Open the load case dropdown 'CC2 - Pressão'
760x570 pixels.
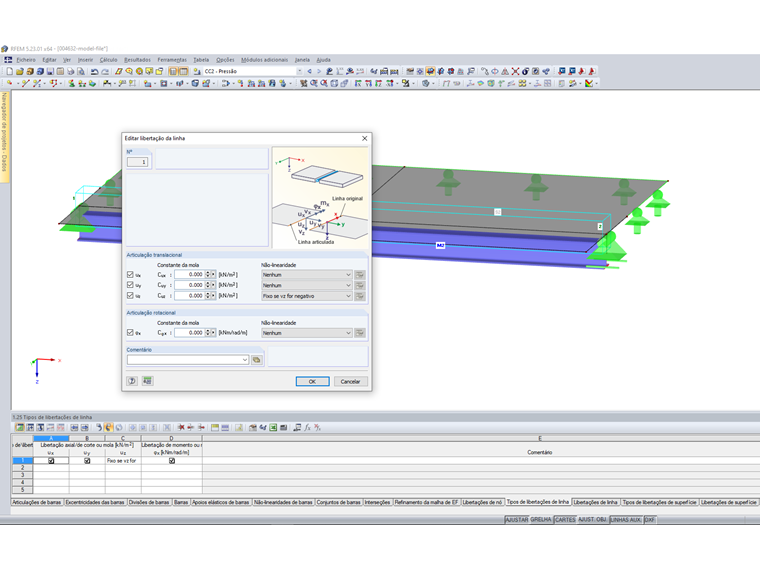click(299, 71)
